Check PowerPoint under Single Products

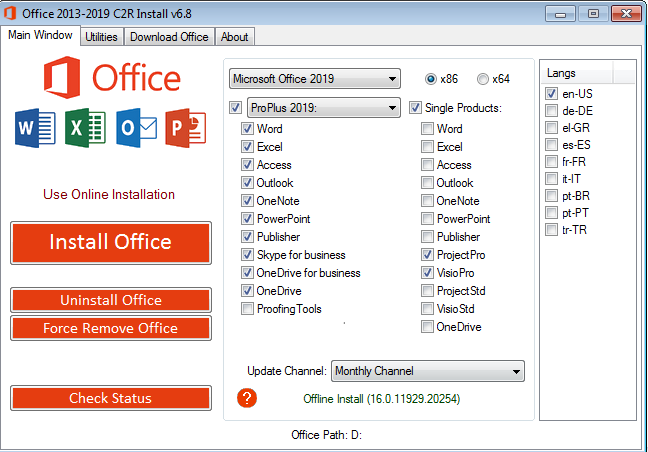point(427,219)
